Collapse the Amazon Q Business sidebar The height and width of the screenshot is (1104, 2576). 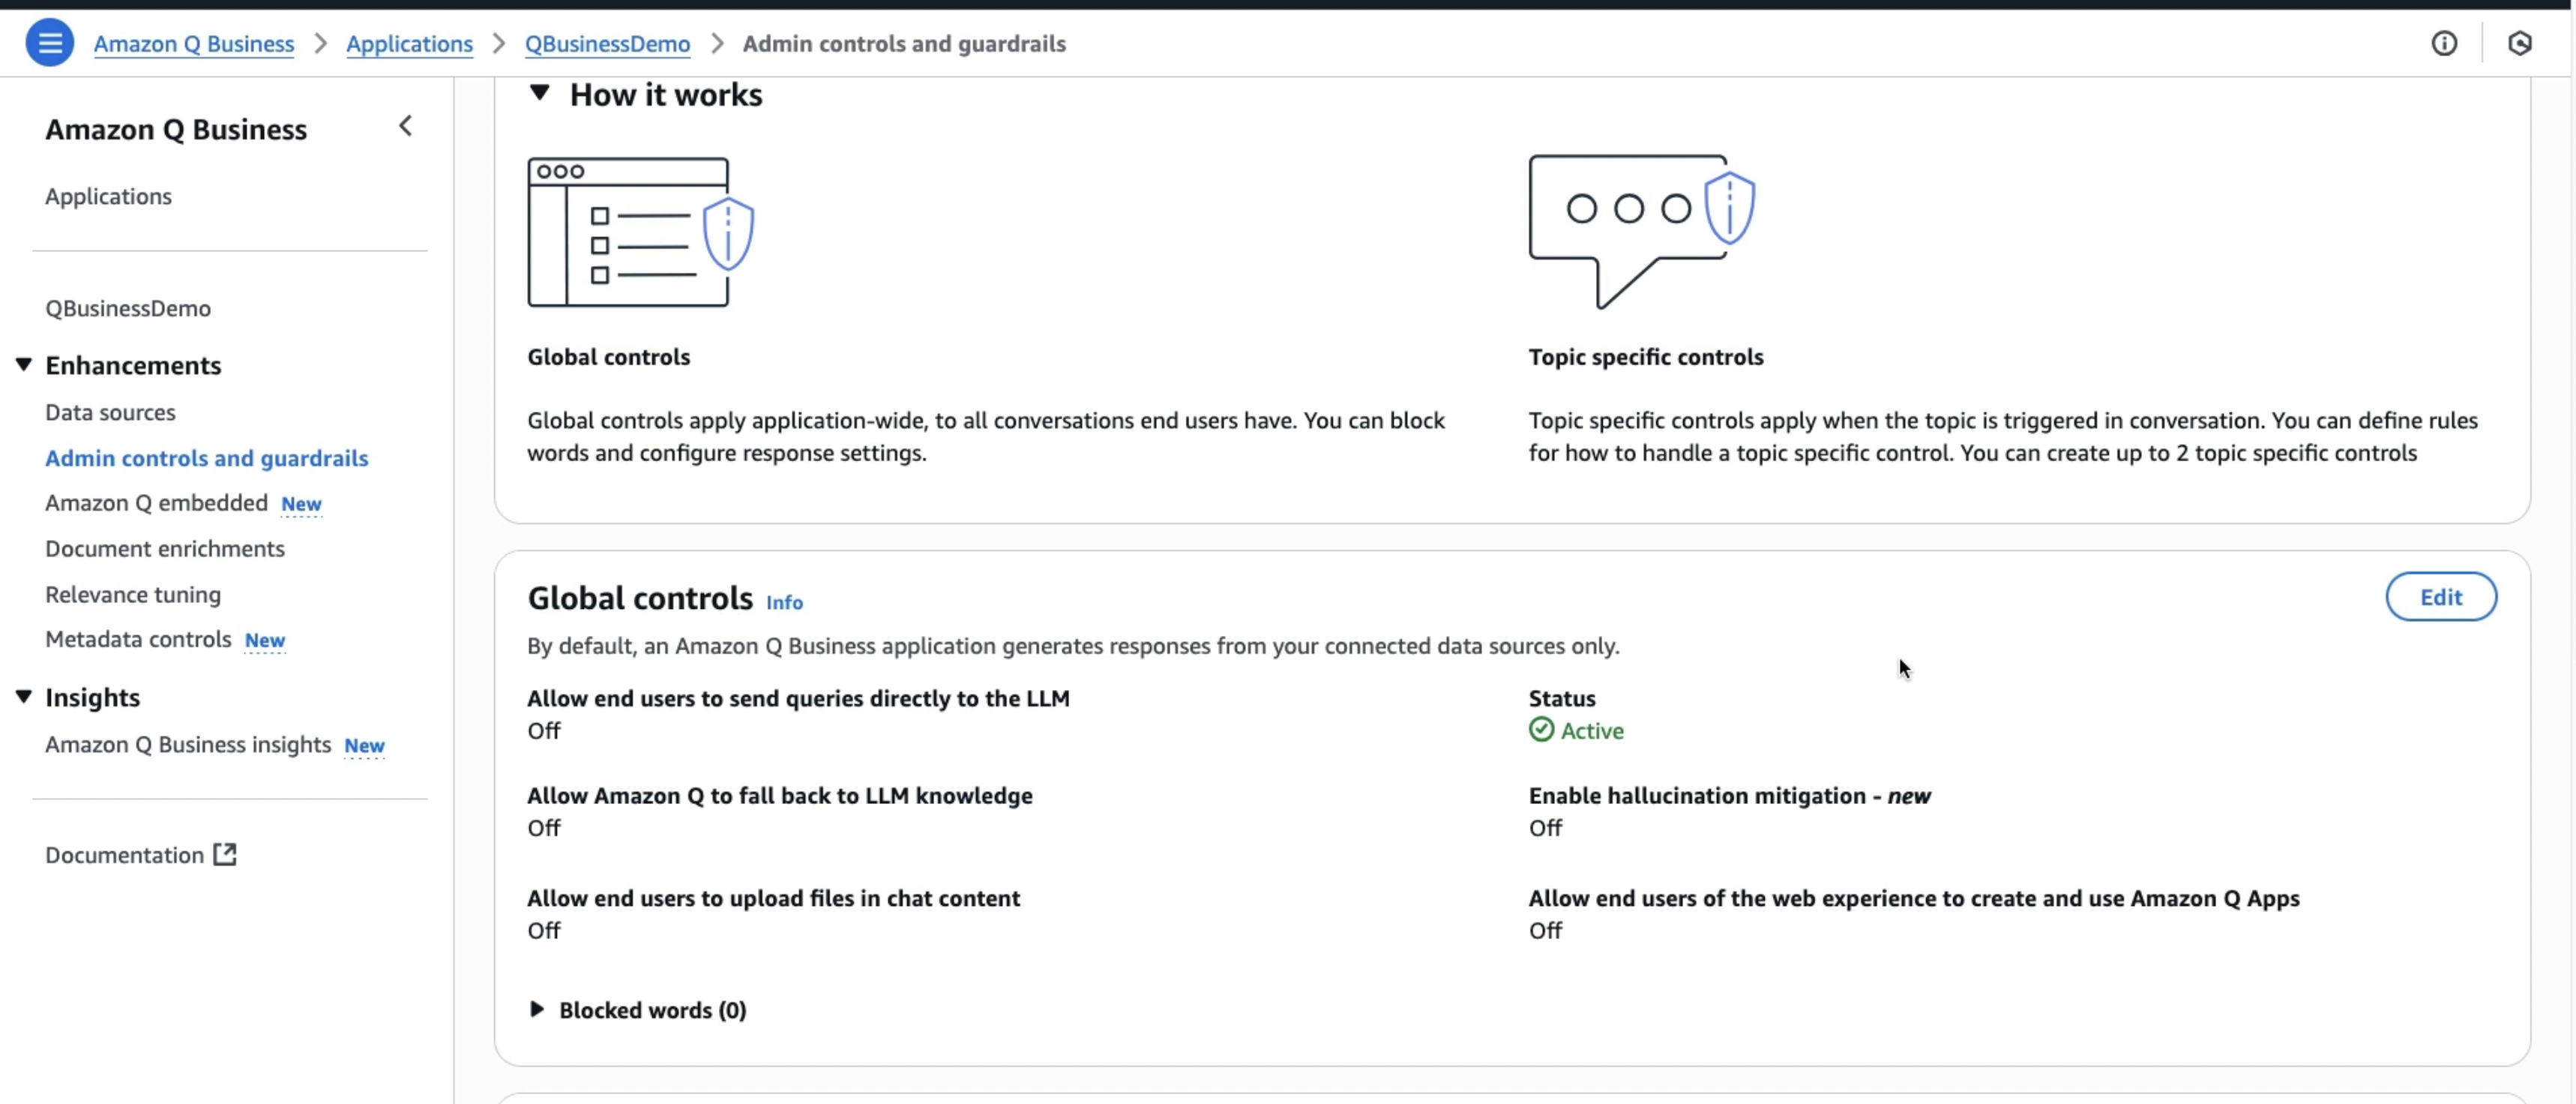coord(405,126)
